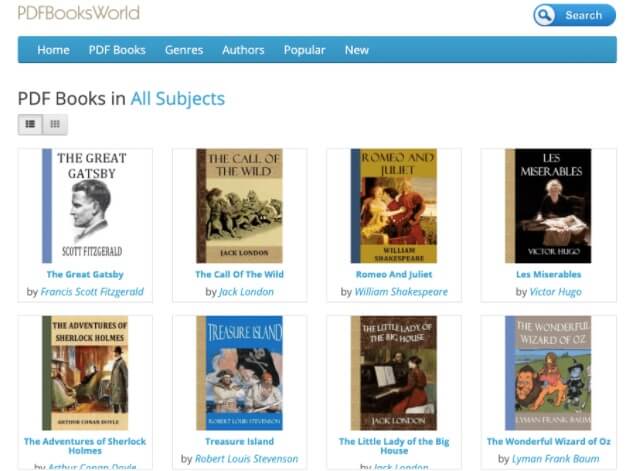Switch to list view layout

coord(30,125)
